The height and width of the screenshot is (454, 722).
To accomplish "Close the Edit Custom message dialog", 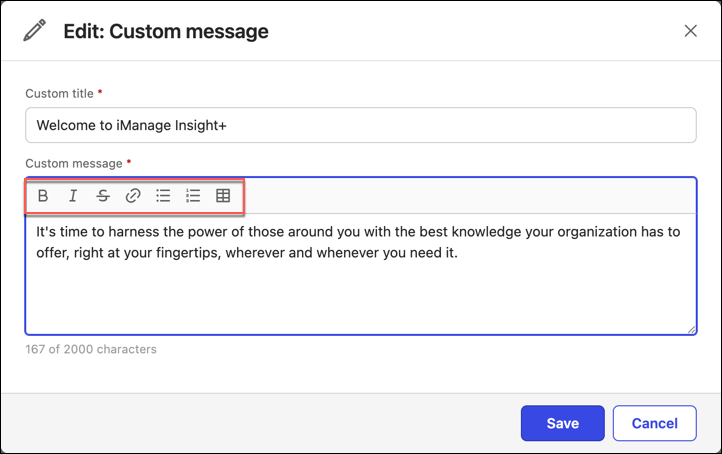I will tap(690, 31).
